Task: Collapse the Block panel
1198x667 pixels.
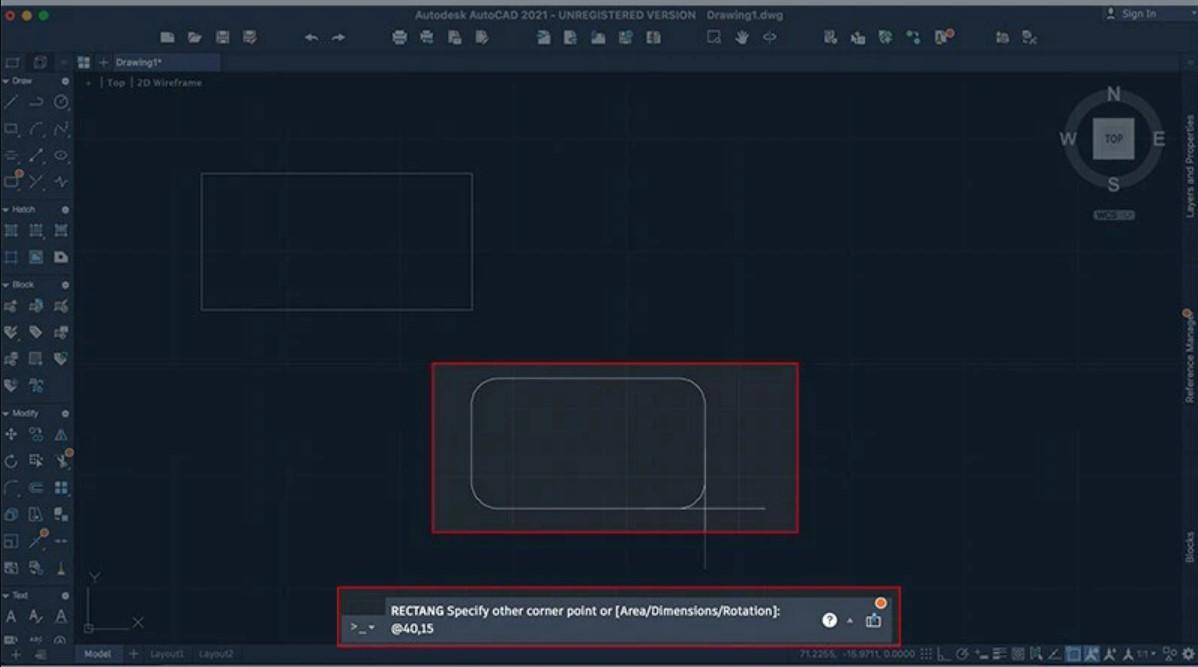Action: click(x=6, y=285)
